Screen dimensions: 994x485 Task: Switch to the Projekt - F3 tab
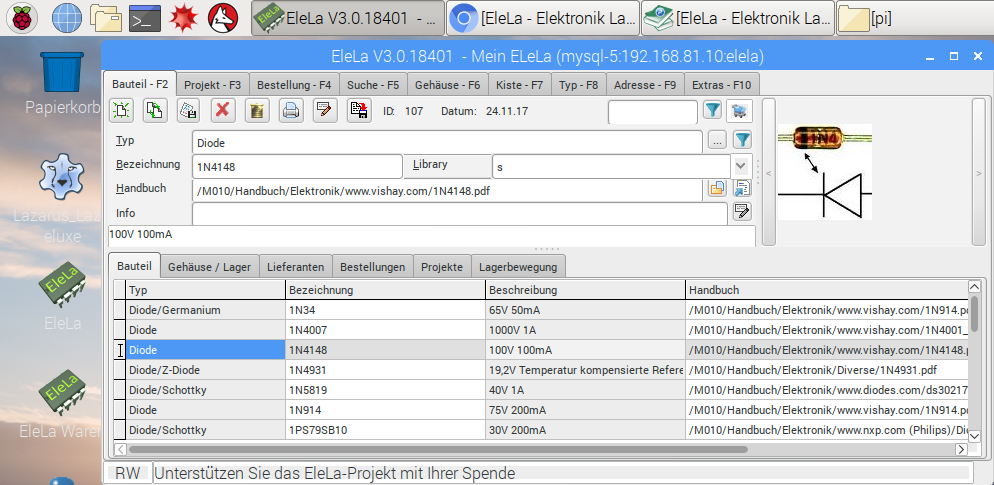212,85
